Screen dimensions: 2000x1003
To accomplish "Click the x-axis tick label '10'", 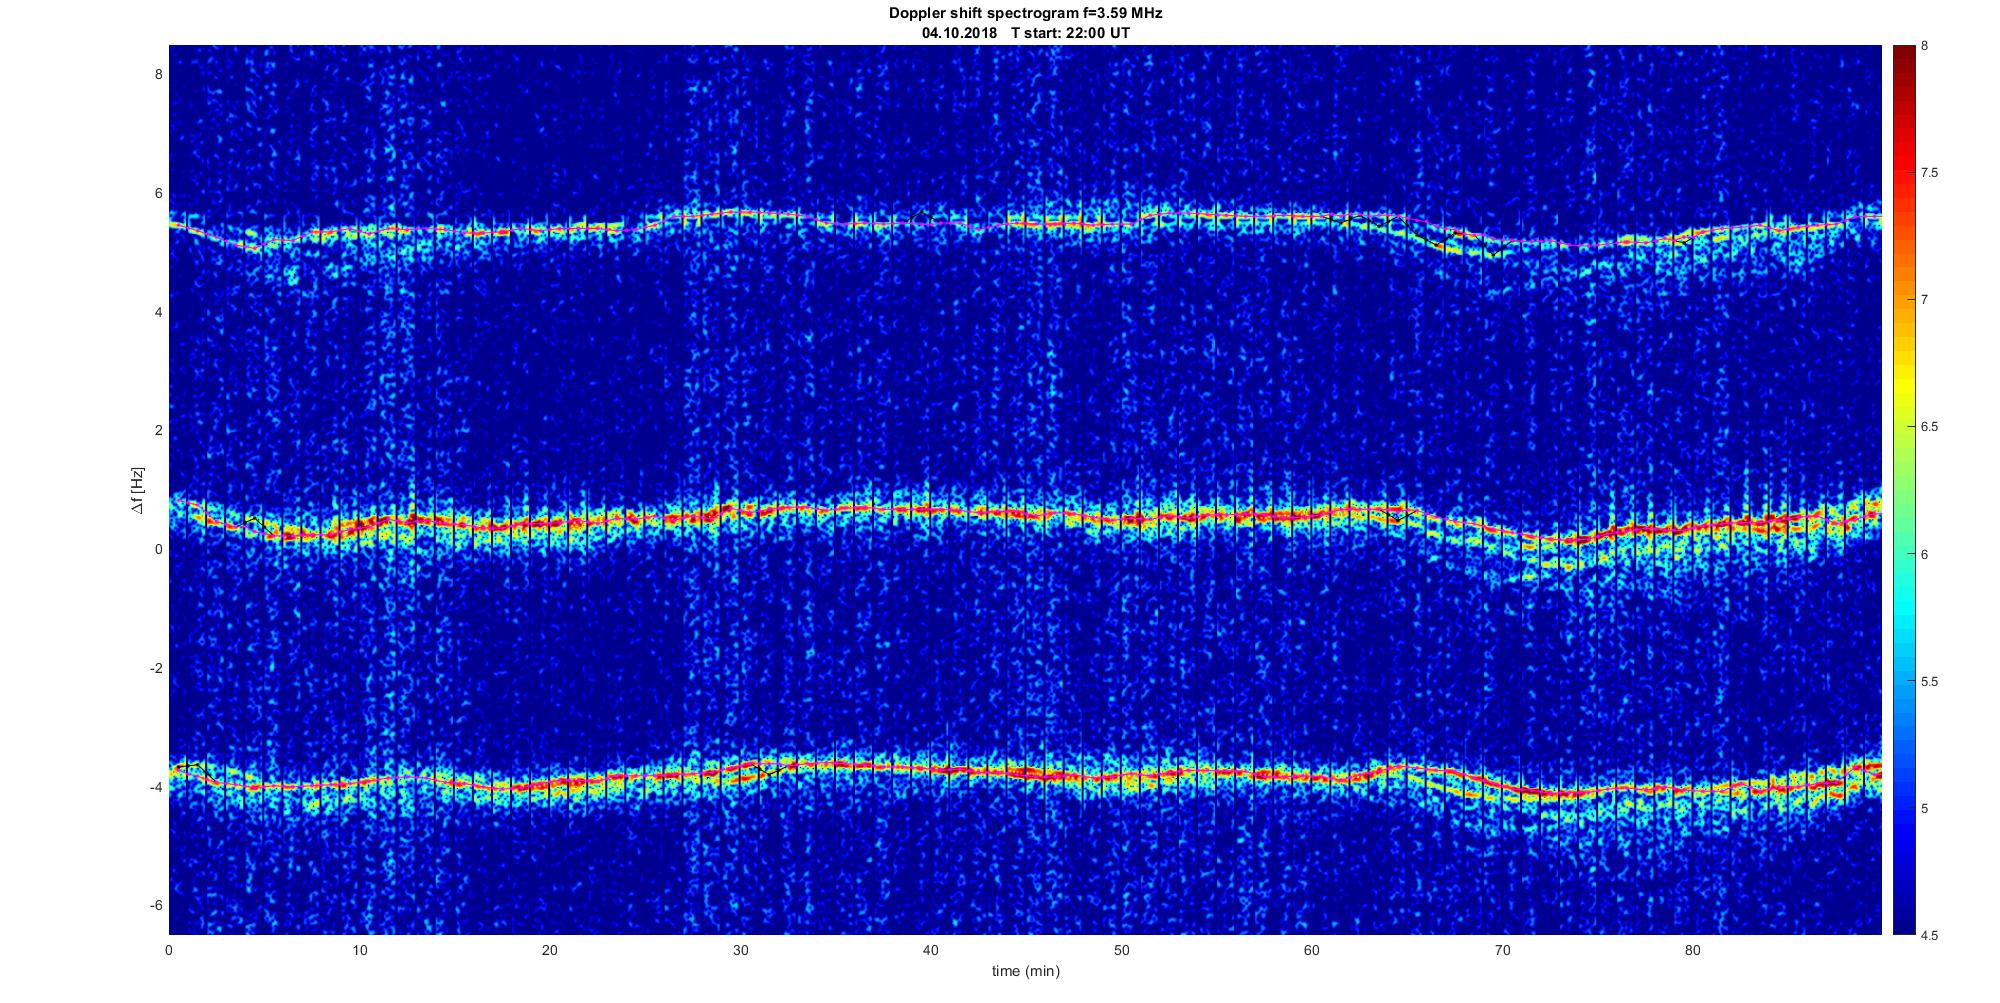I will [360, 950].
